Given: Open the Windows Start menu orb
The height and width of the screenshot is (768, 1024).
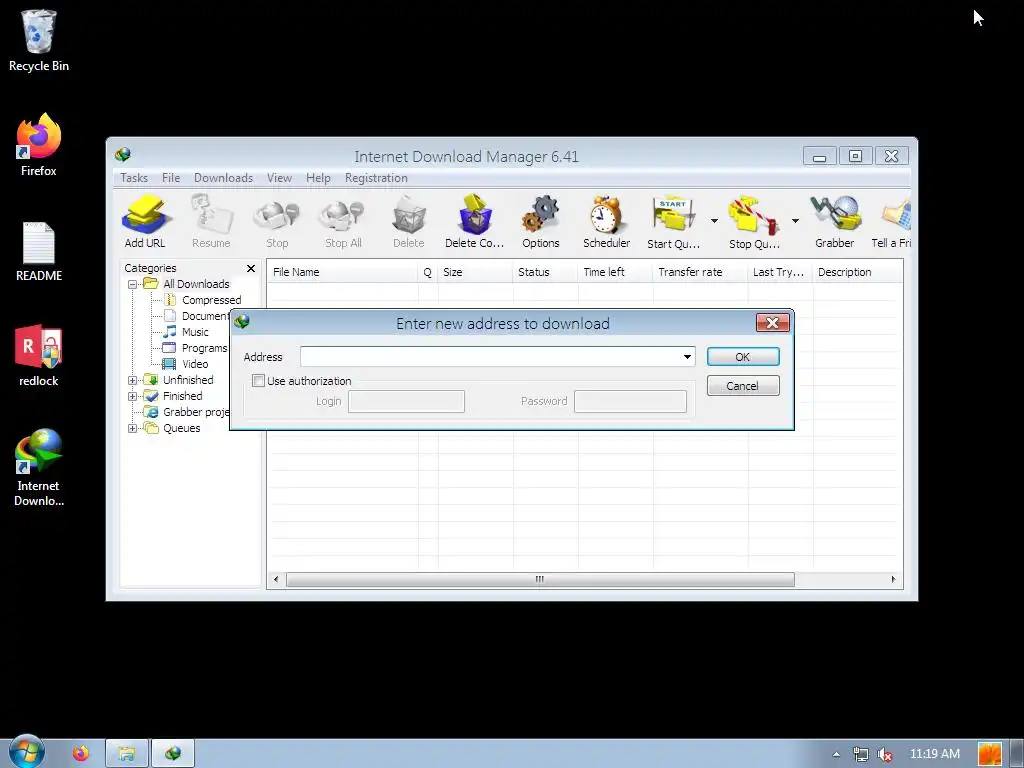Looking at the screenshot, I should coord(26,752).
